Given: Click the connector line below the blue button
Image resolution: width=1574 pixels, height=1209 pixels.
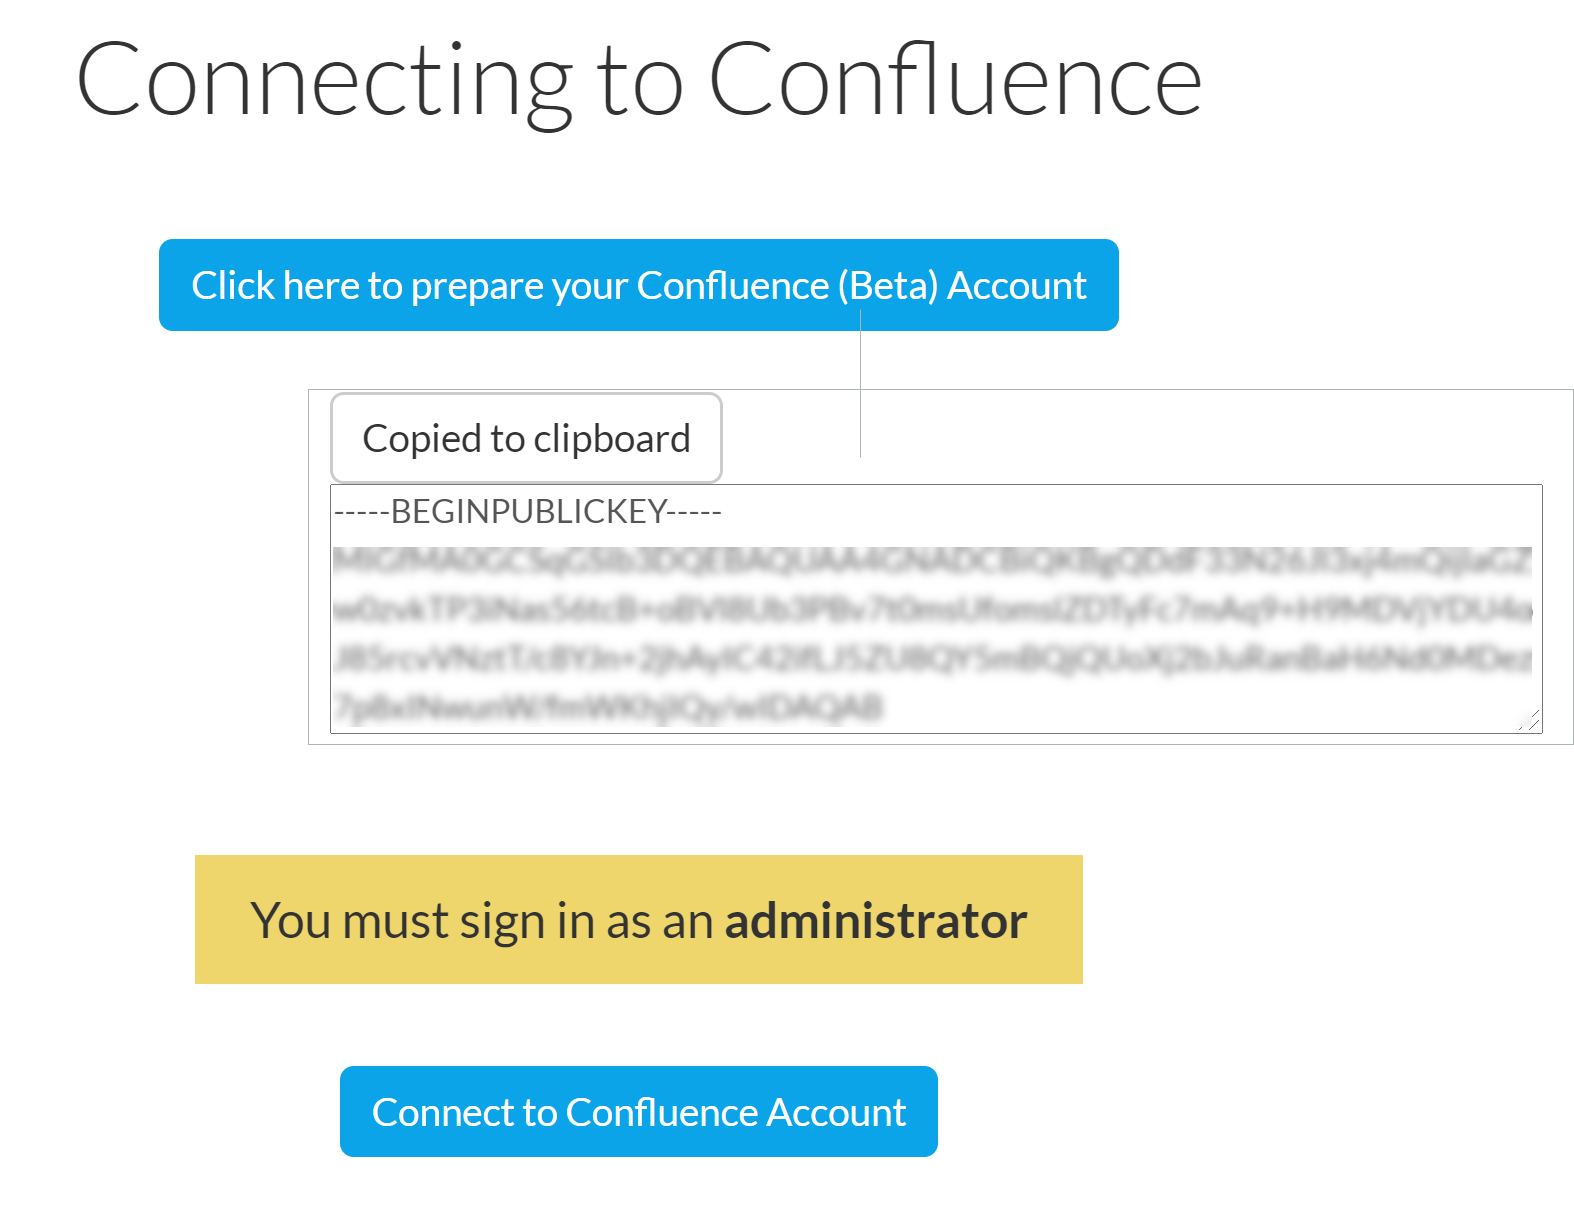Looking at the screenshot, I should (x=861, y=390).
